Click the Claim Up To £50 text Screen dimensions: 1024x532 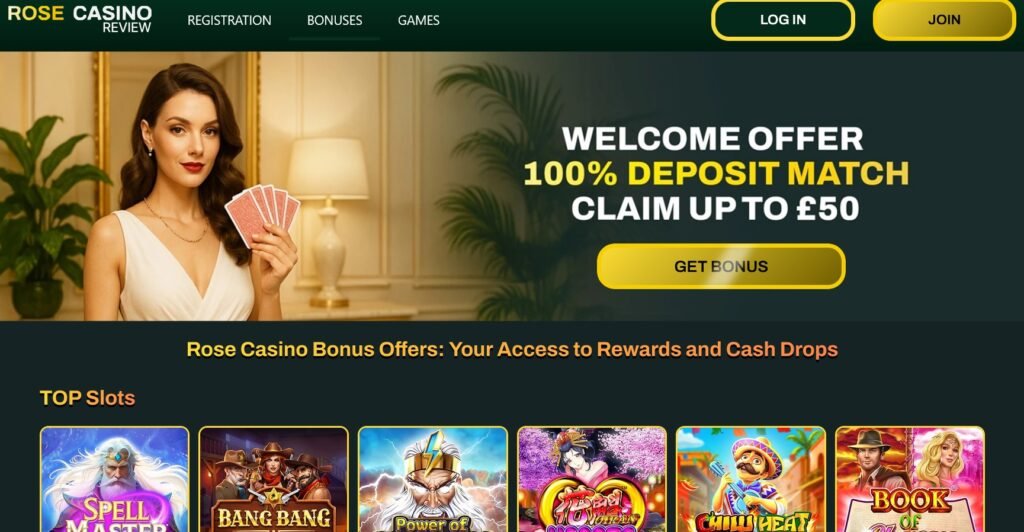[x=715, y=209]
